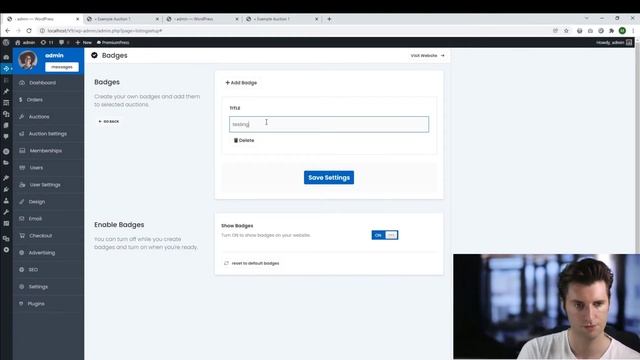Click the highlighted theme icon in narrow rail
This screenshot has height=360, width=640.
click(6, 69)
